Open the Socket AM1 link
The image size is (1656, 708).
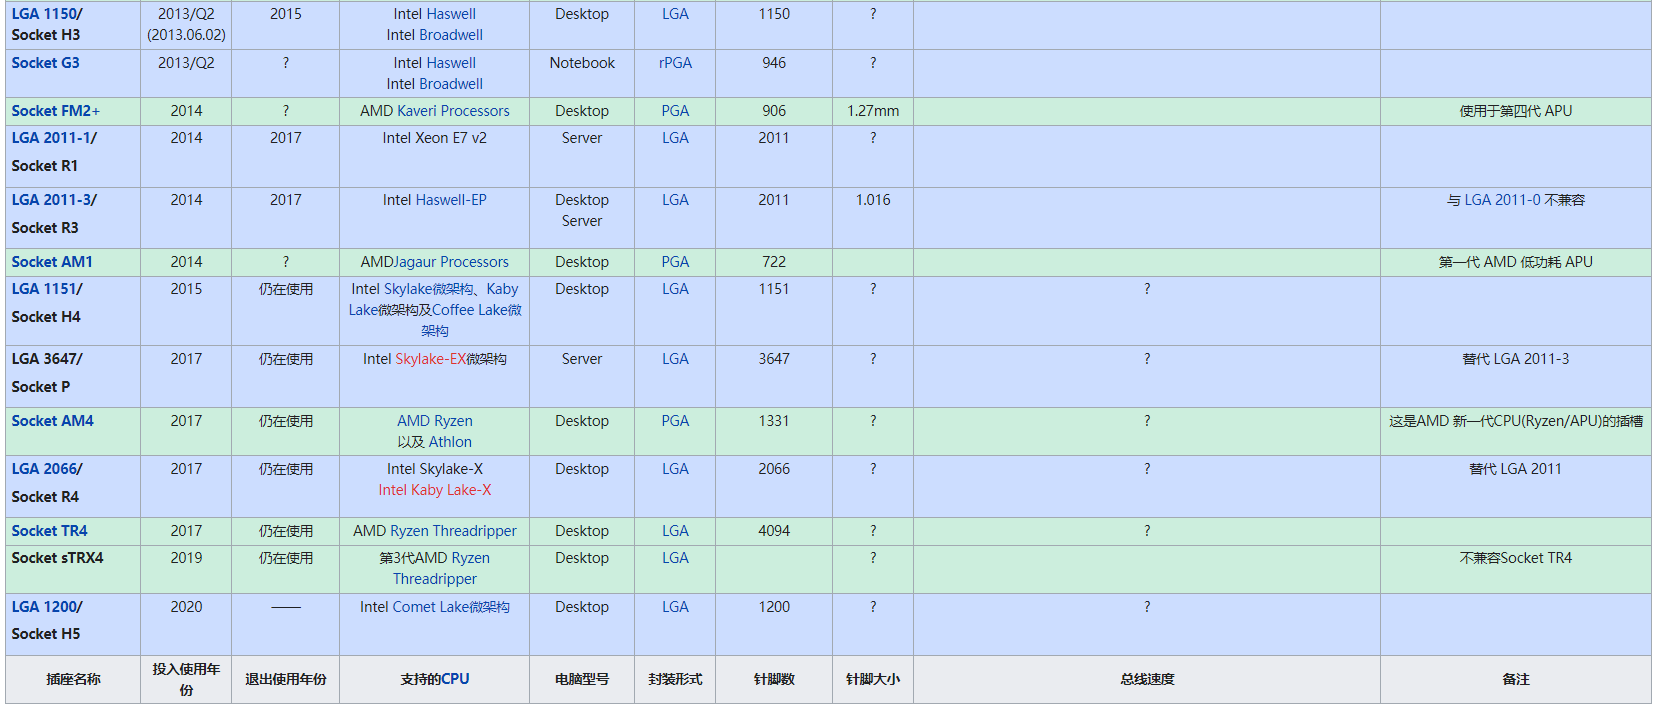52,262
